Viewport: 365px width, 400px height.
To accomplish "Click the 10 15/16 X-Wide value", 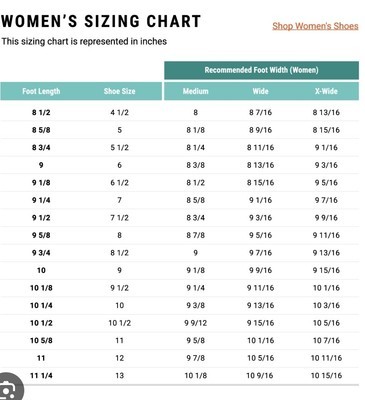I will 326,376.
